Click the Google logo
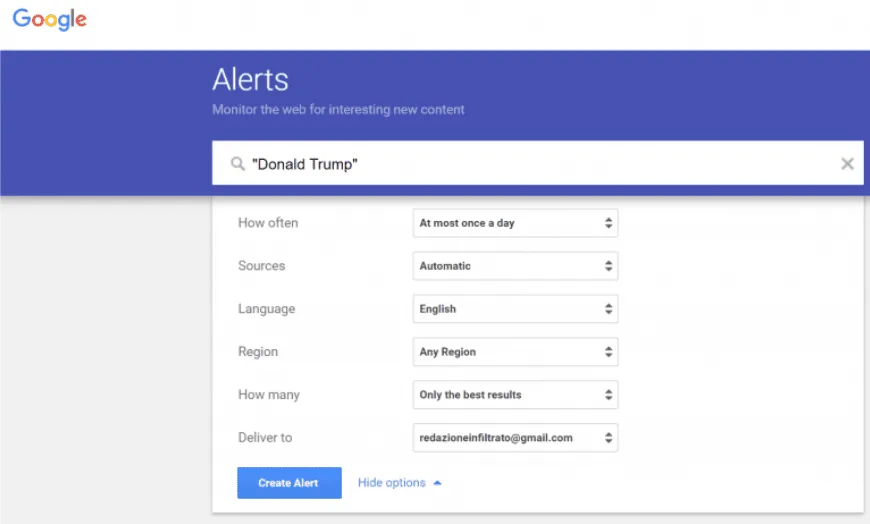The image size is (870, 524). pyautogui.click(x=49, y=20)
